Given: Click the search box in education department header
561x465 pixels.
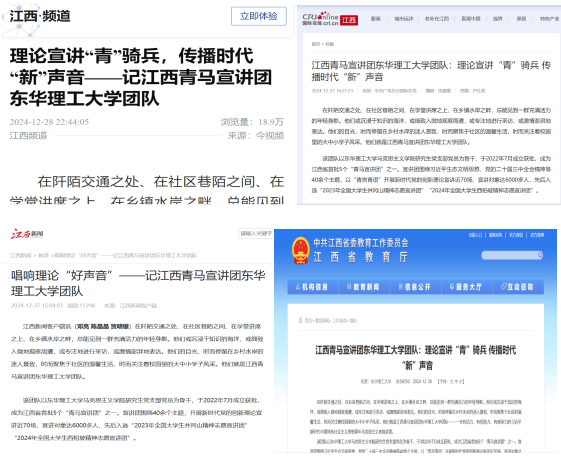Looking at the screenshot, I should pyautogui.click(x=512, y=255).
